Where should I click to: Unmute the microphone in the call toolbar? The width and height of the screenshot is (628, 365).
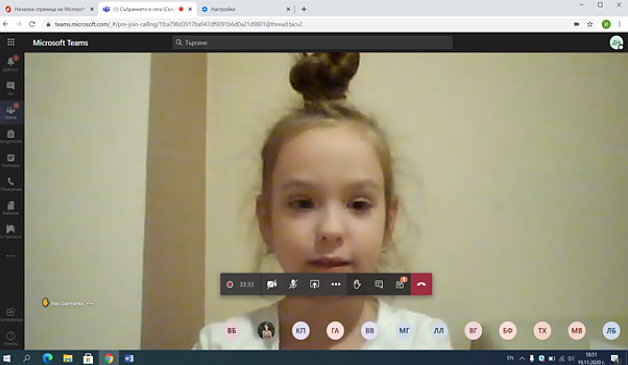293,284
